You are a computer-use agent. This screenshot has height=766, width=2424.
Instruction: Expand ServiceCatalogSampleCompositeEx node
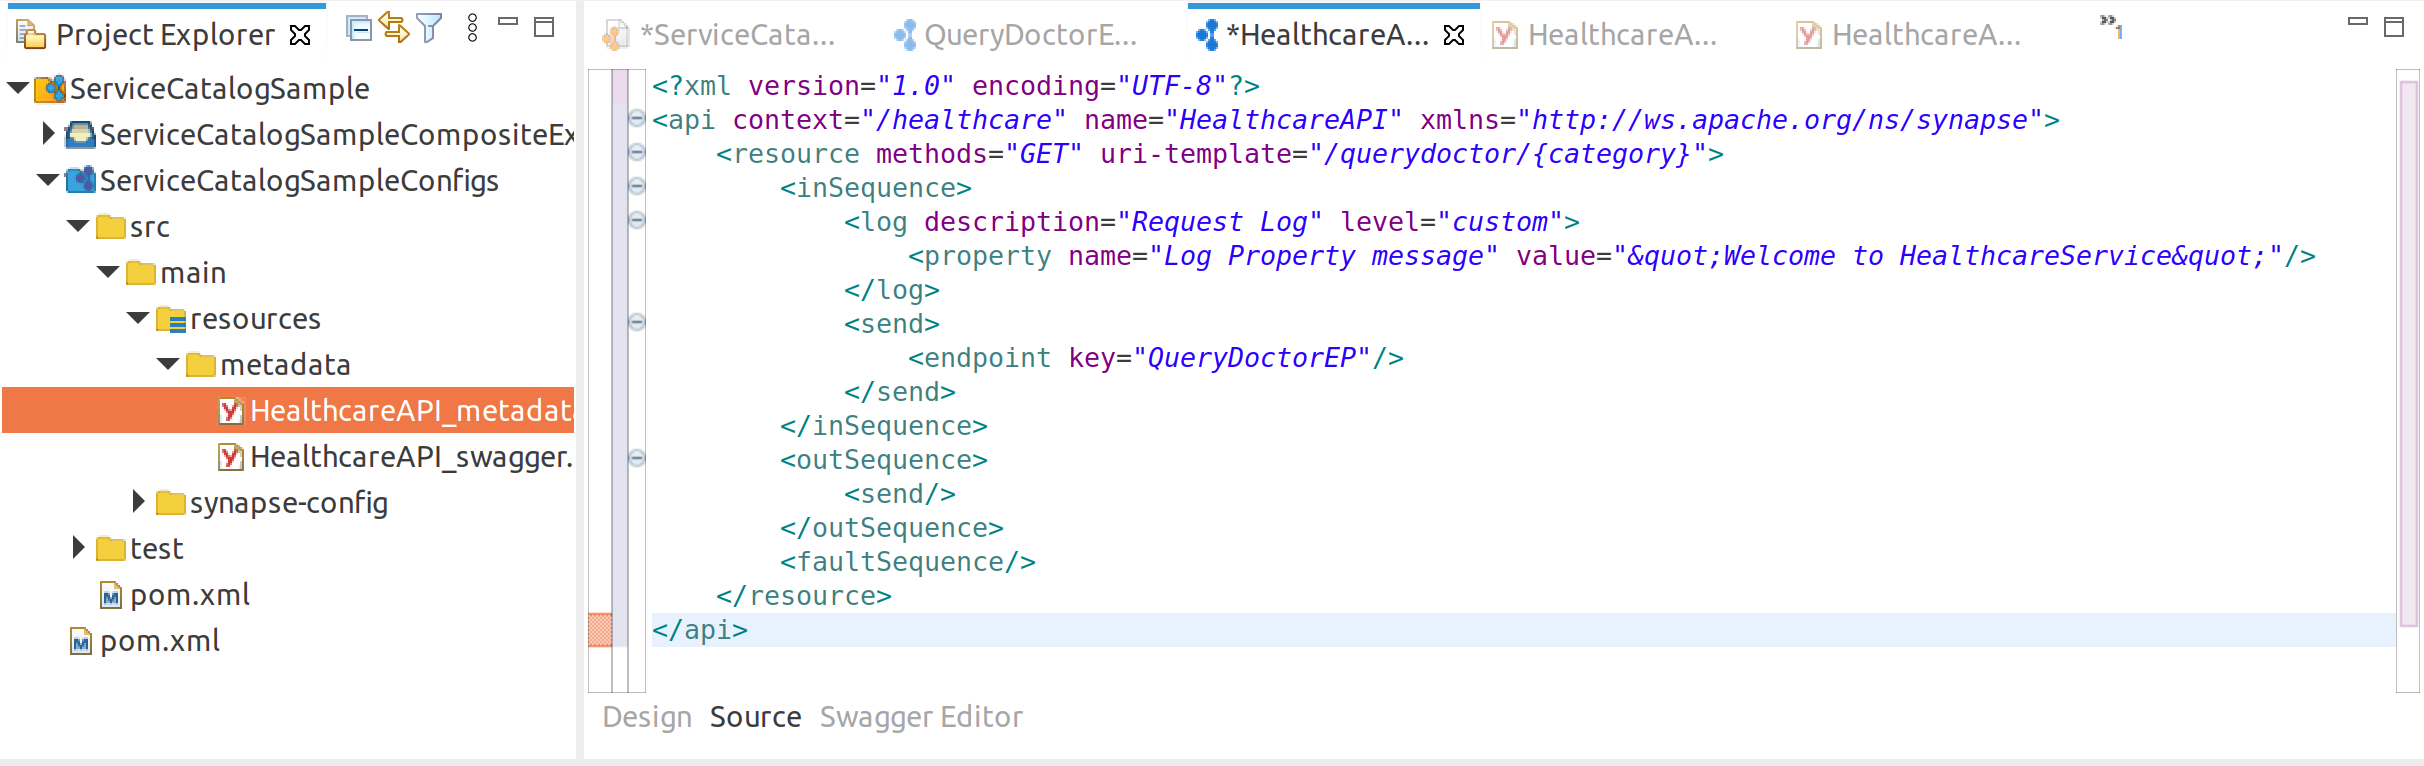(x=47, y=133)
